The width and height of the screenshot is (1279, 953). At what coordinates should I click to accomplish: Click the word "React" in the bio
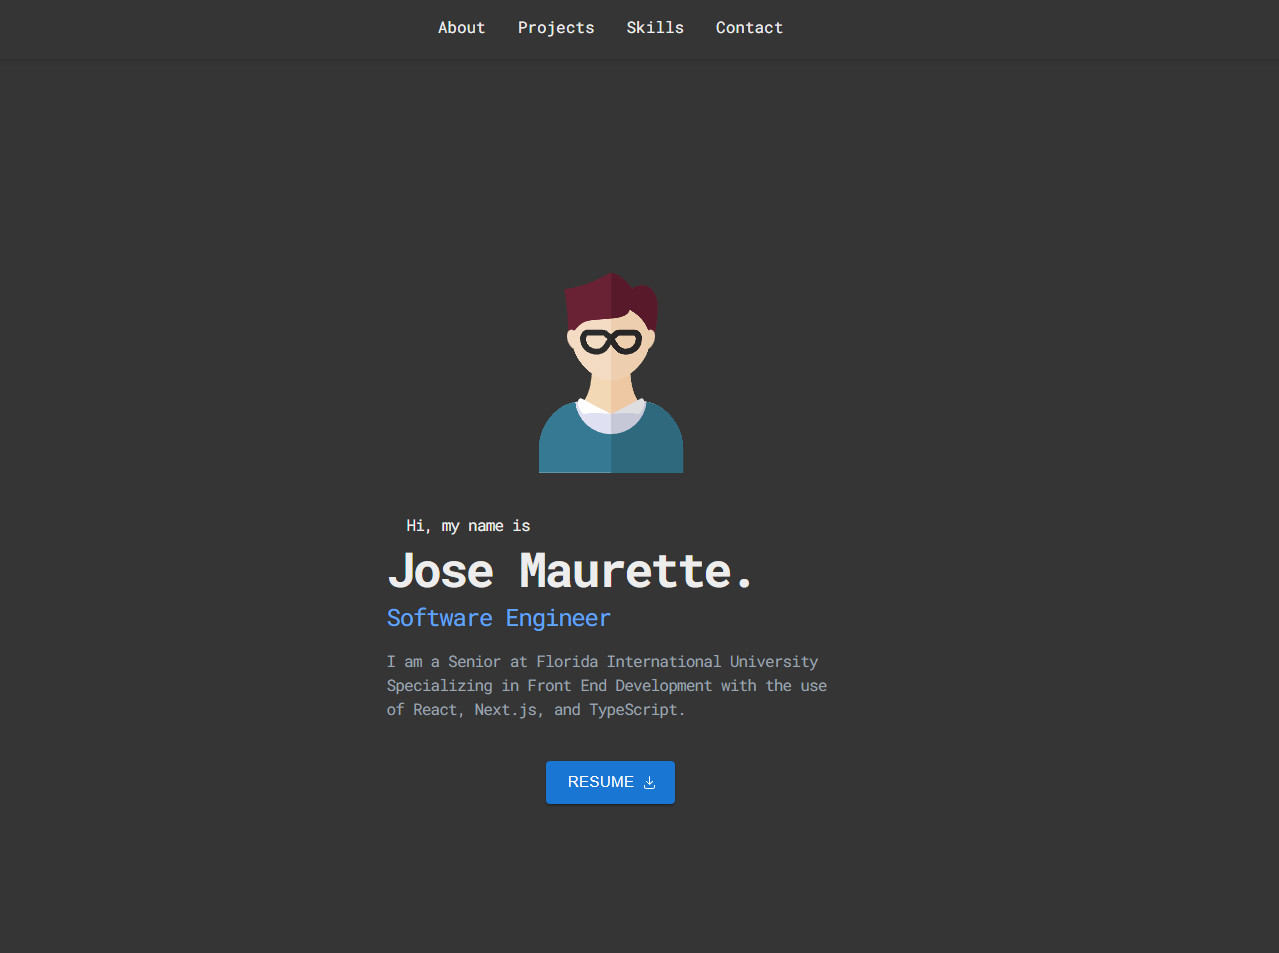point(437,710)
